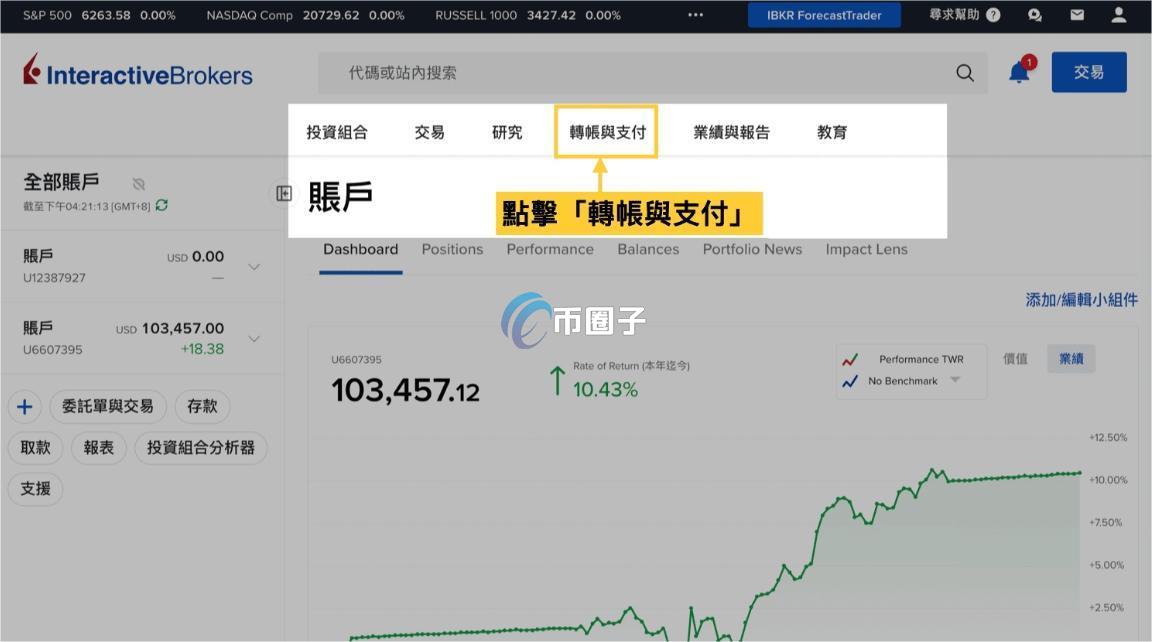Click the 存款 button

coord(202,406)
